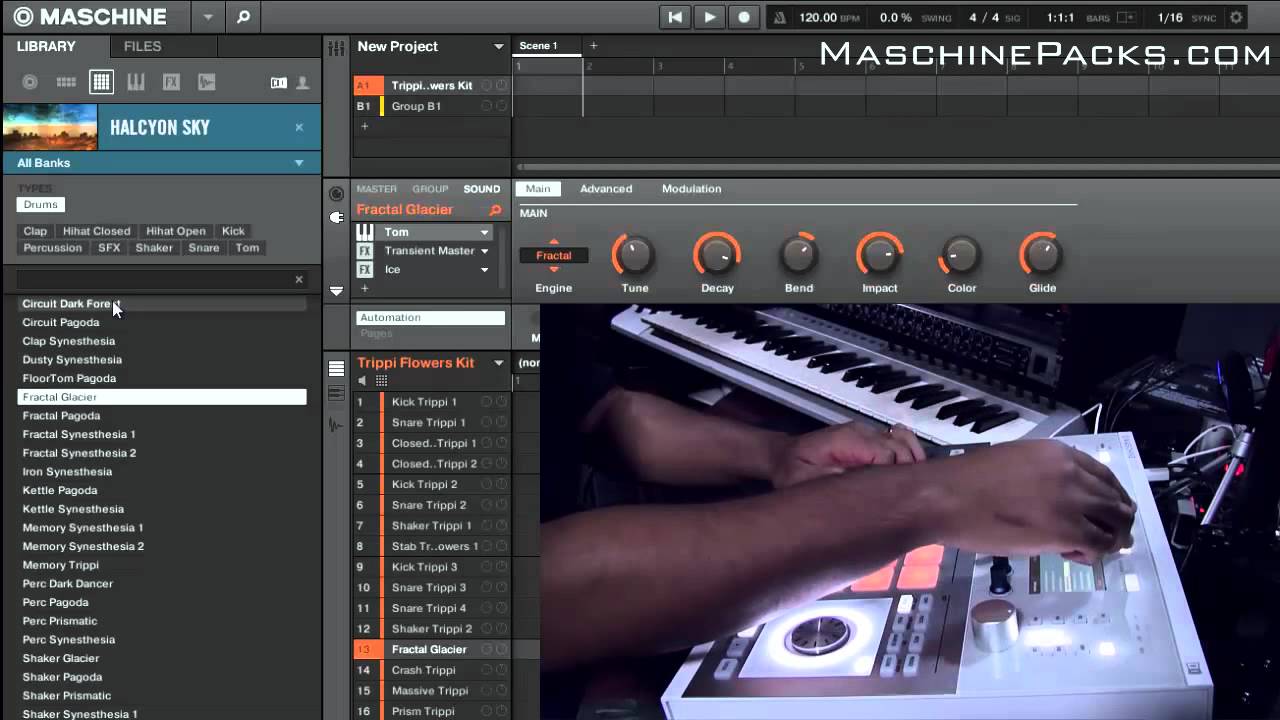Start playback with Play button

709,17
